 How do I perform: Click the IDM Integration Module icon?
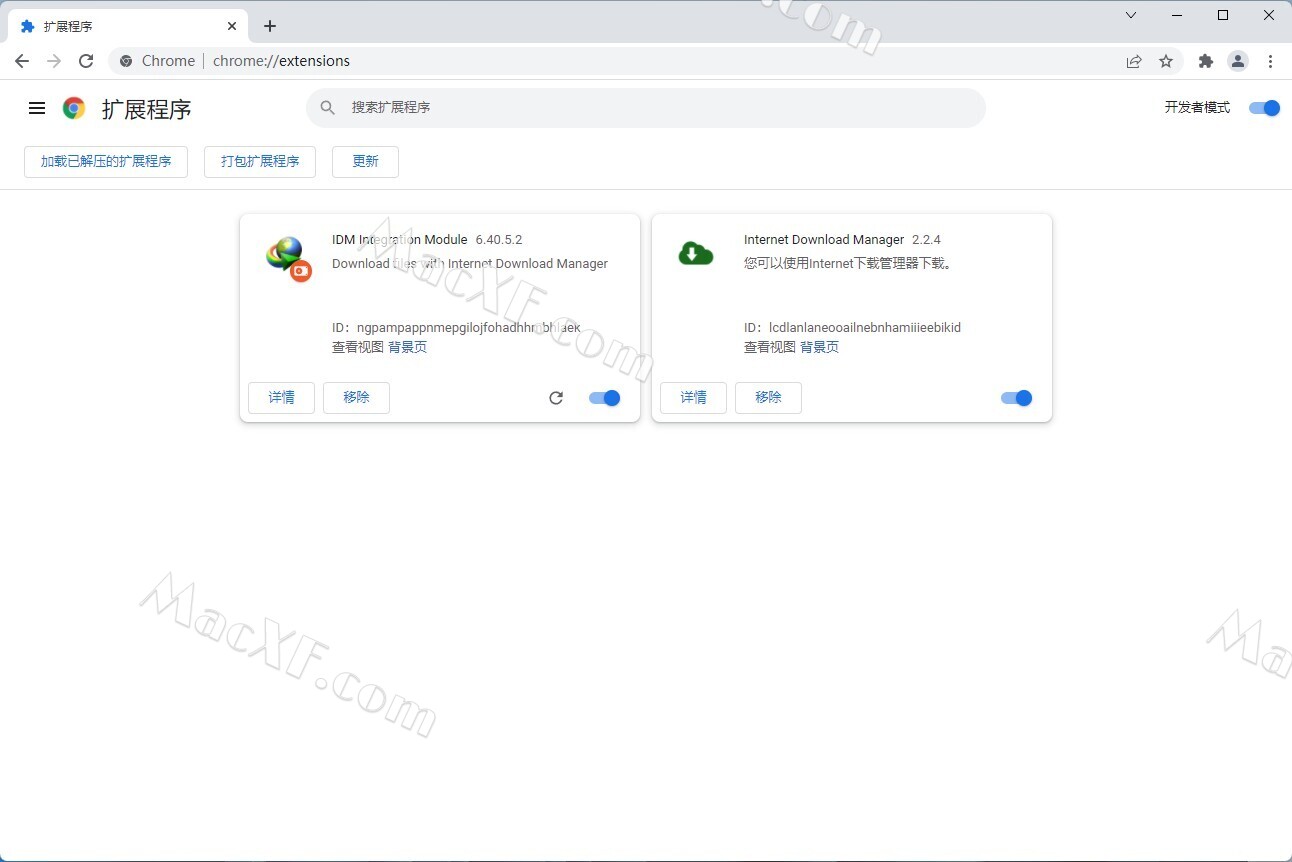click(289, 258)
